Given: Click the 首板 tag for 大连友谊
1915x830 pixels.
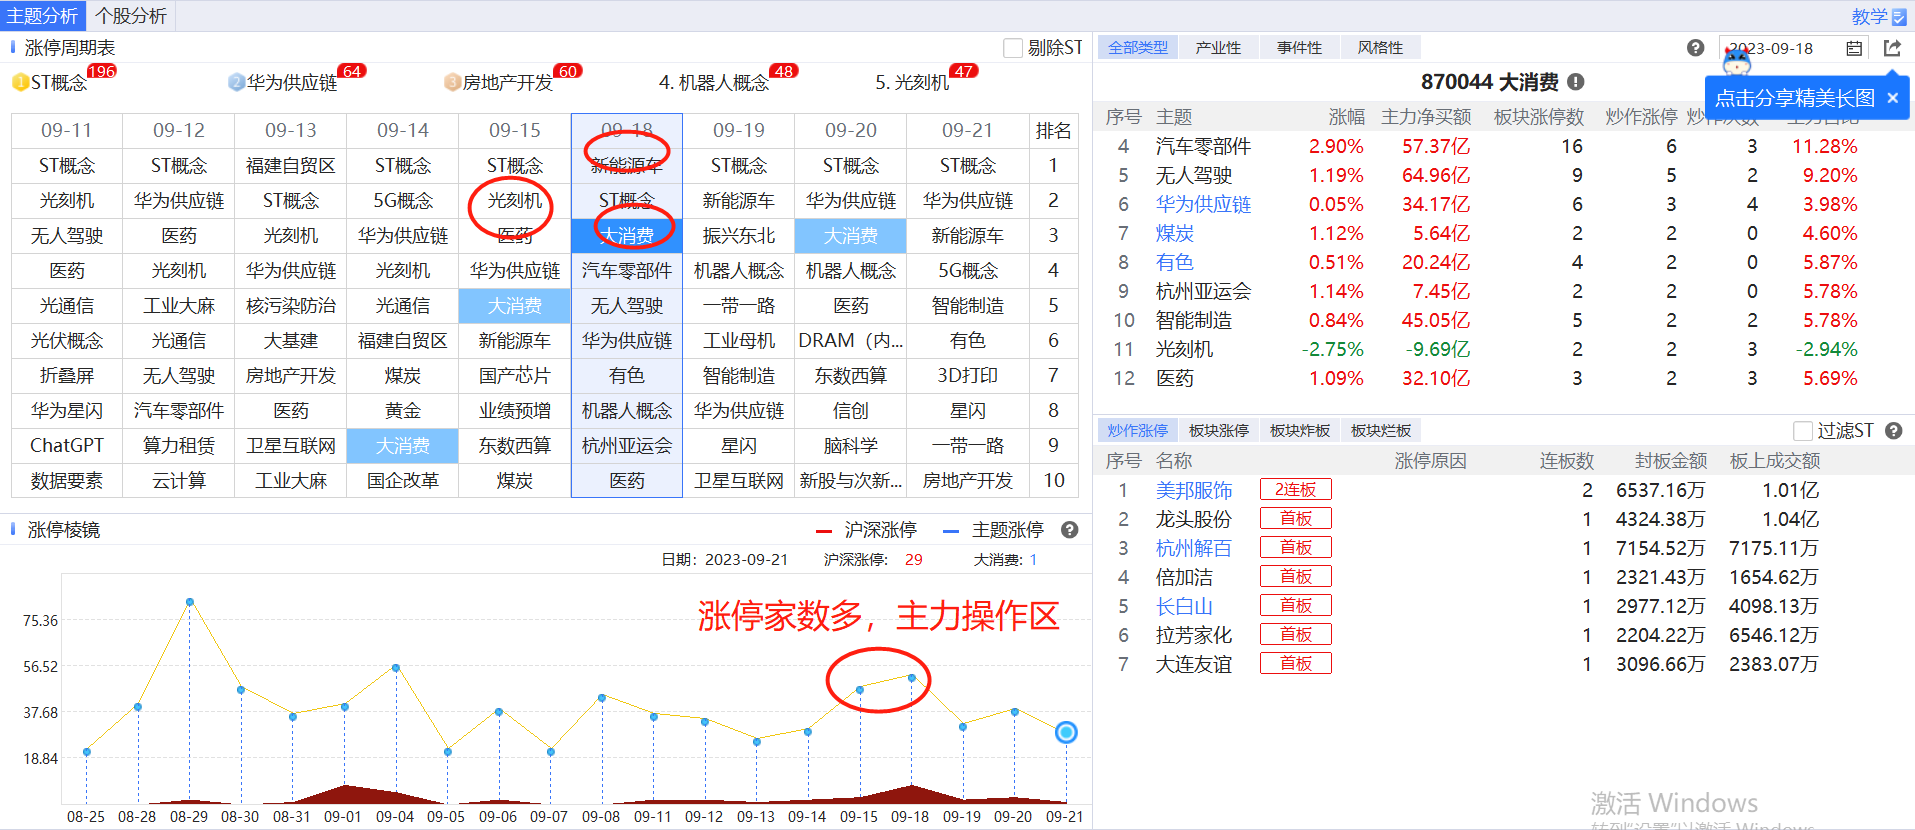Looking at the screenshot, I should (x=1296, y=664).
